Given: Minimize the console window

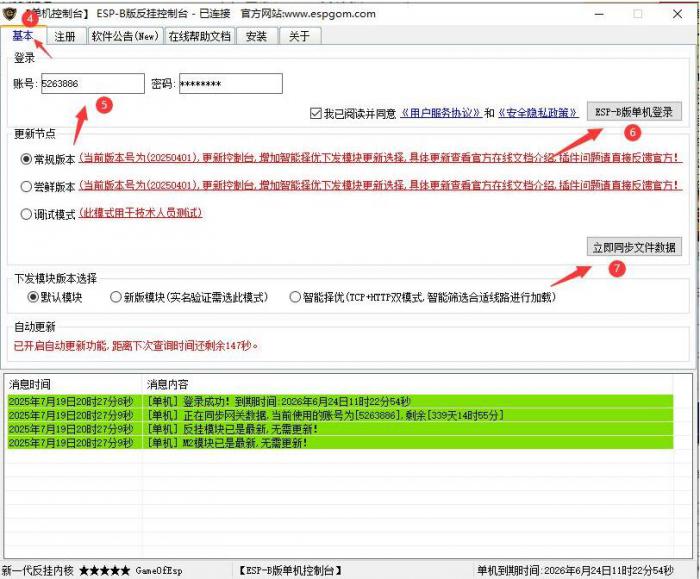Looking at the screenshot, I should tap(599, 14).
